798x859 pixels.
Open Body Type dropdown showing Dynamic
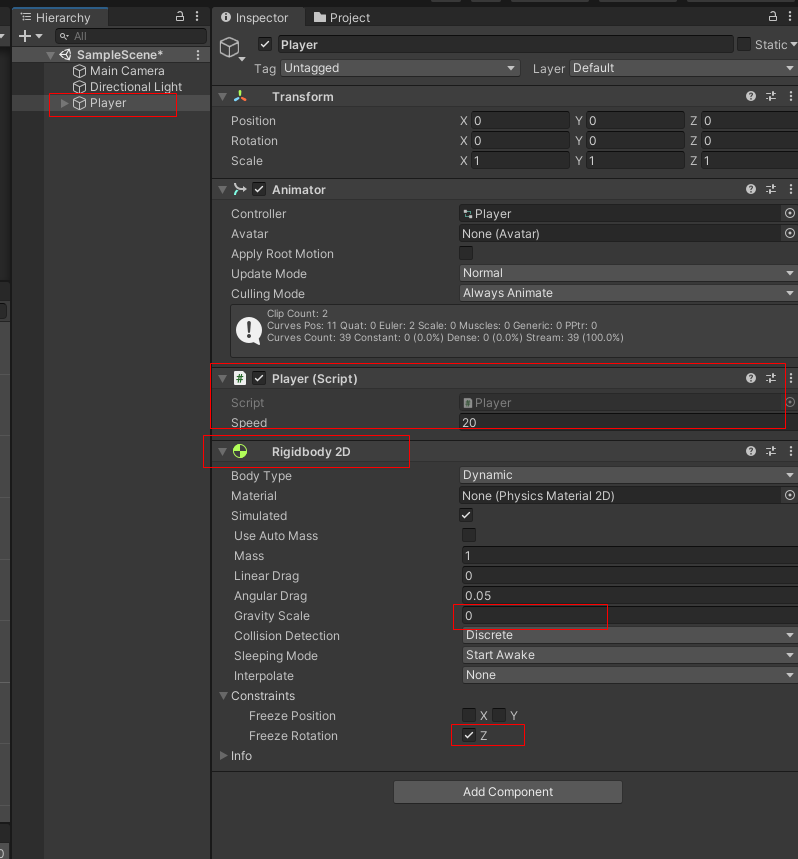pyautogui.click(x=628, y=475)
